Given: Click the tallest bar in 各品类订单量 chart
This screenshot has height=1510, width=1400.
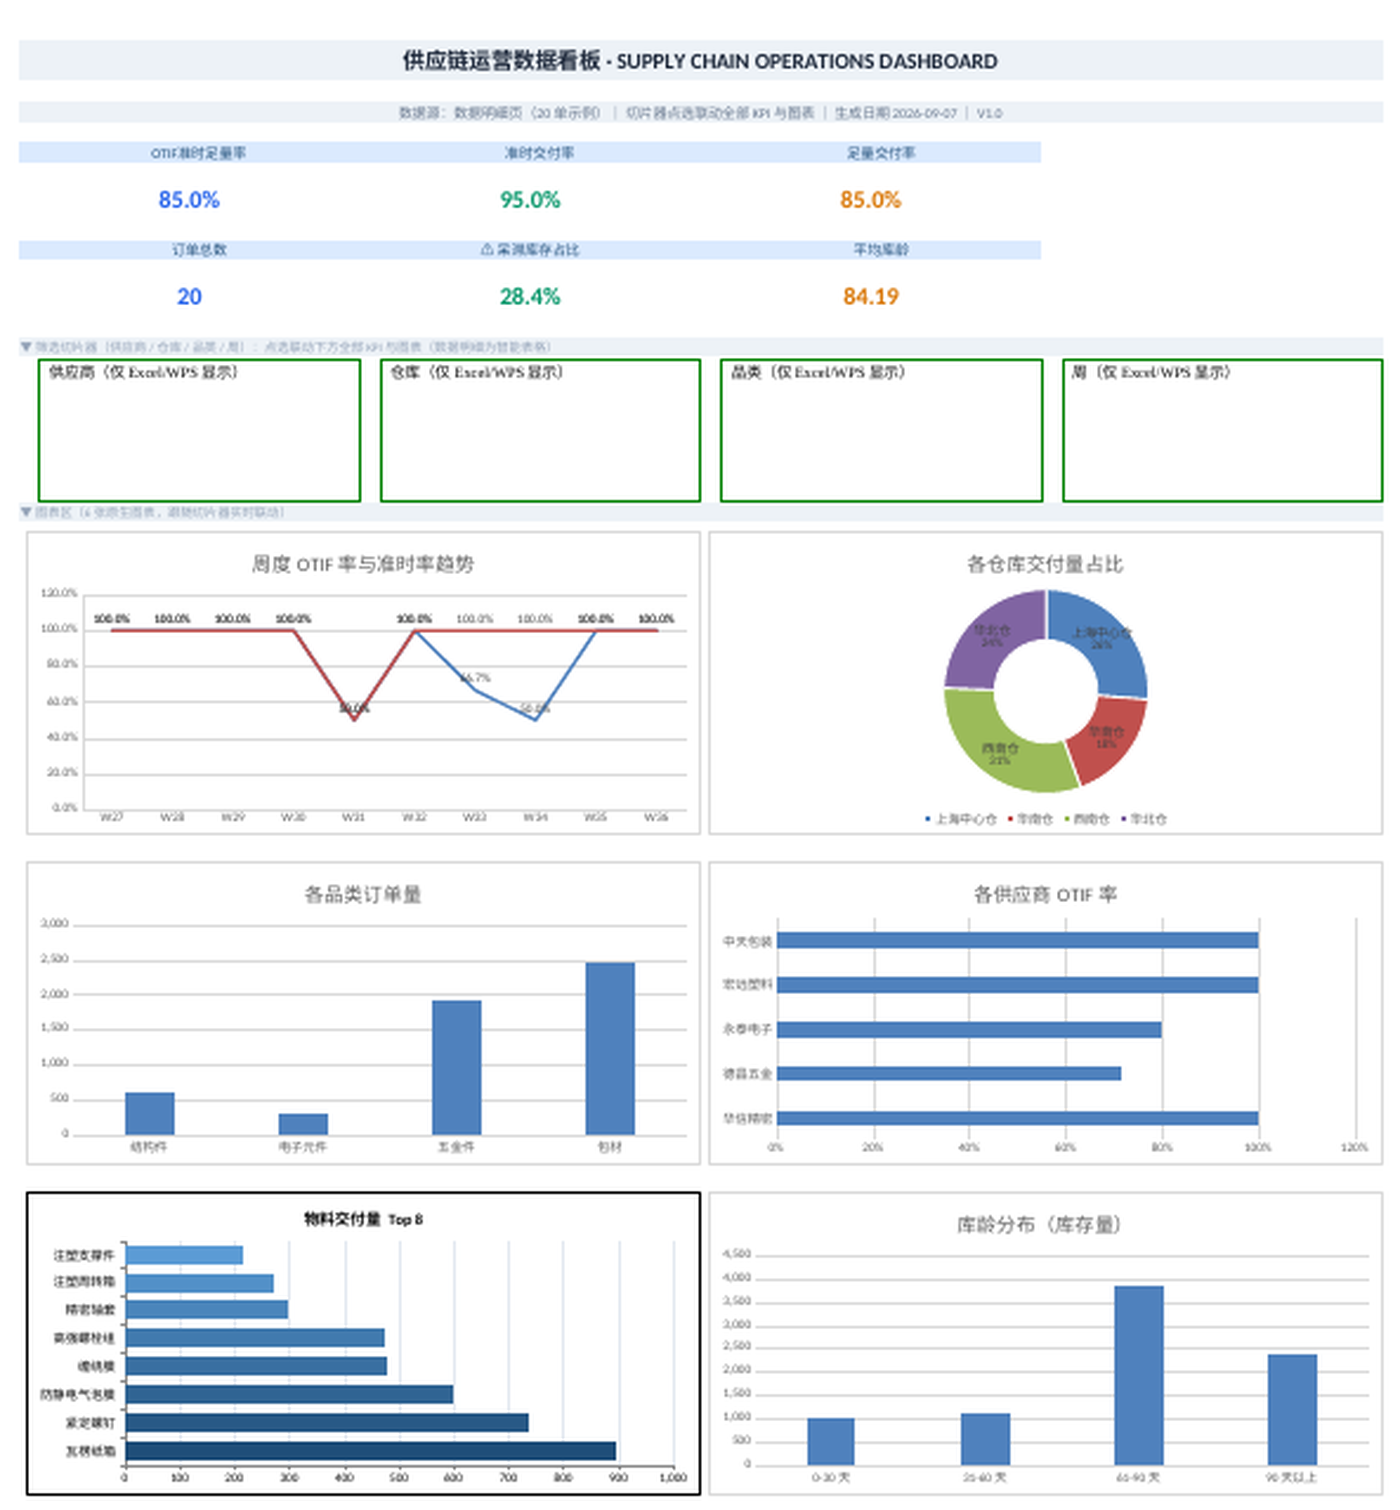Looking at the screenshot, I should 610,1048.
